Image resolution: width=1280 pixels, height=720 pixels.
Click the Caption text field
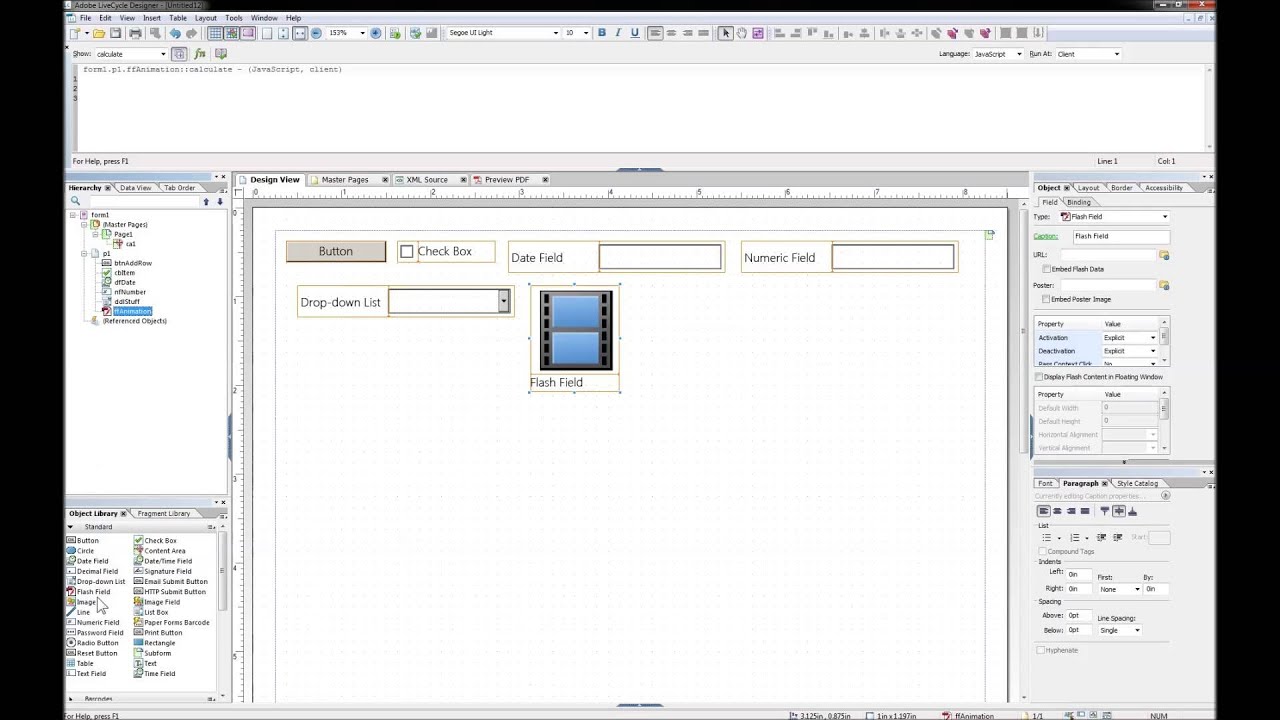[x=1121, y=236]
